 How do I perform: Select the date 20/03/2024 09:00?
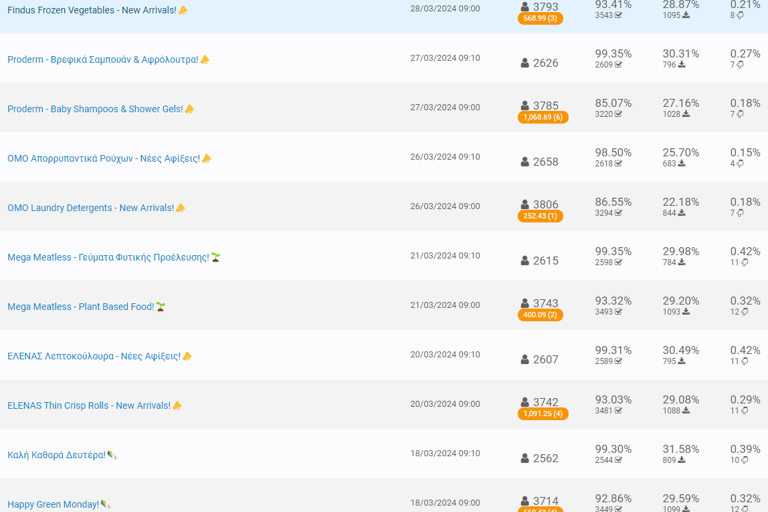445,404
